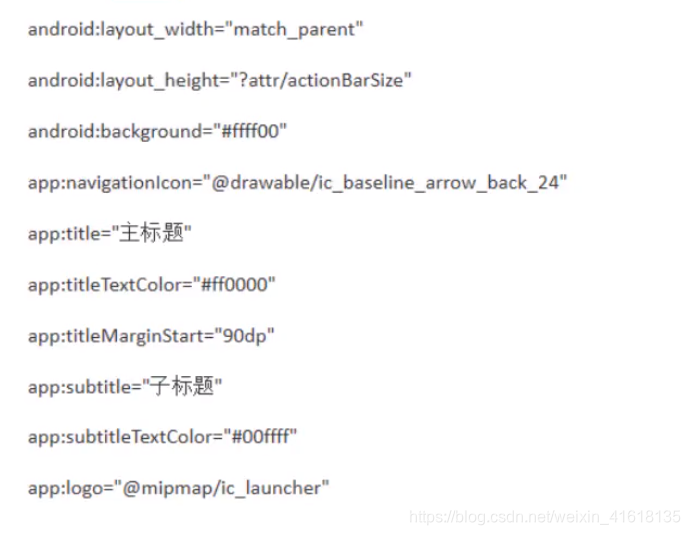Click the android:layout_width match_parent line
Viewport: 690px width, 535px height.
pos(195,30)
